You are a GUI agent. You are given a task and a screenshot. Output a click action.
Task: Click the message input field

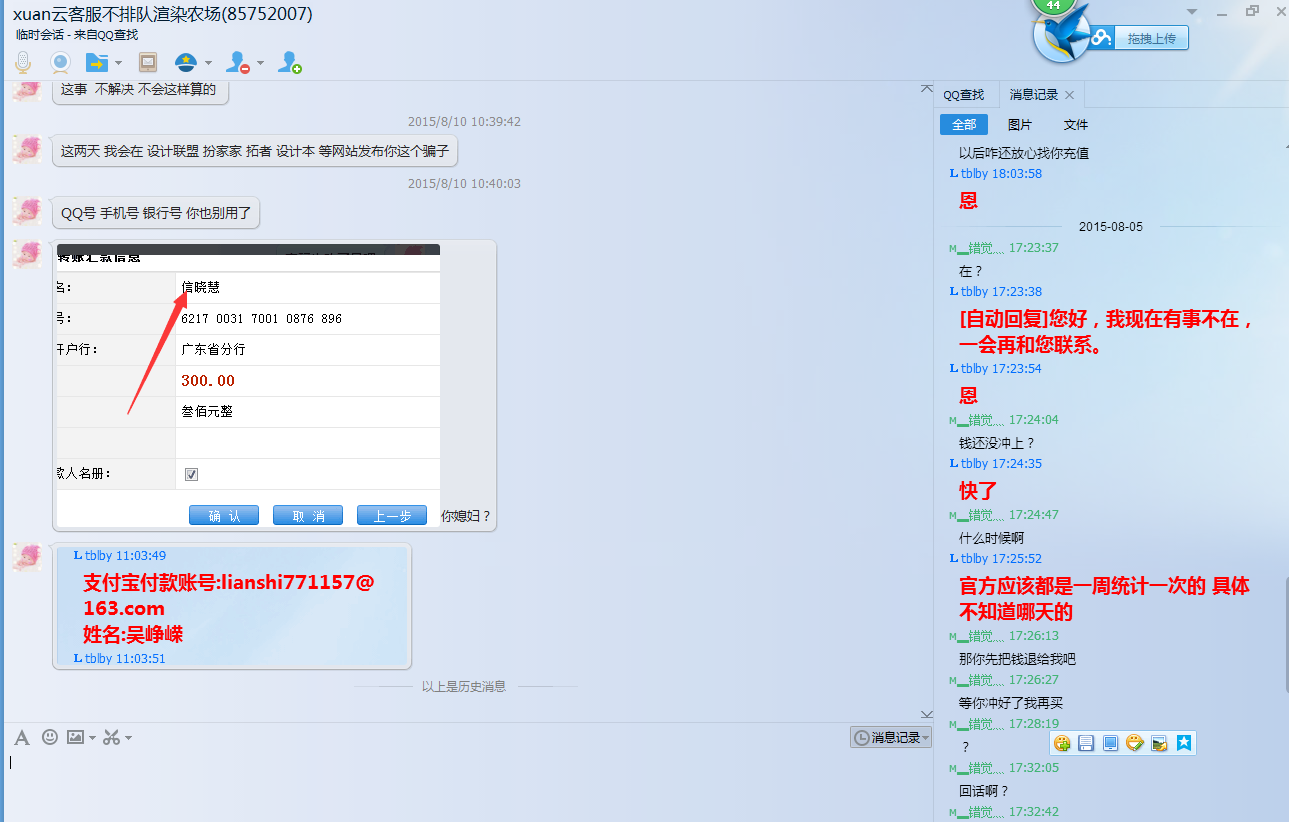tap(468, 785)
